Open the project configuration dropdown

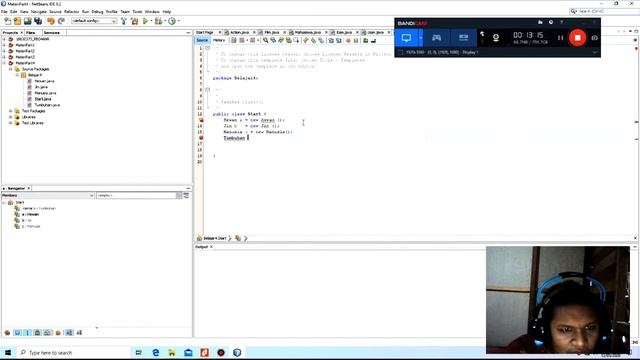(x=94, y=21)
